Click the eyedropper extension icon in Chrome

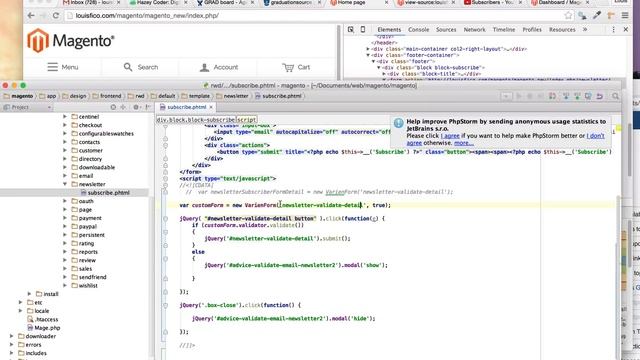tap(597, 16)
